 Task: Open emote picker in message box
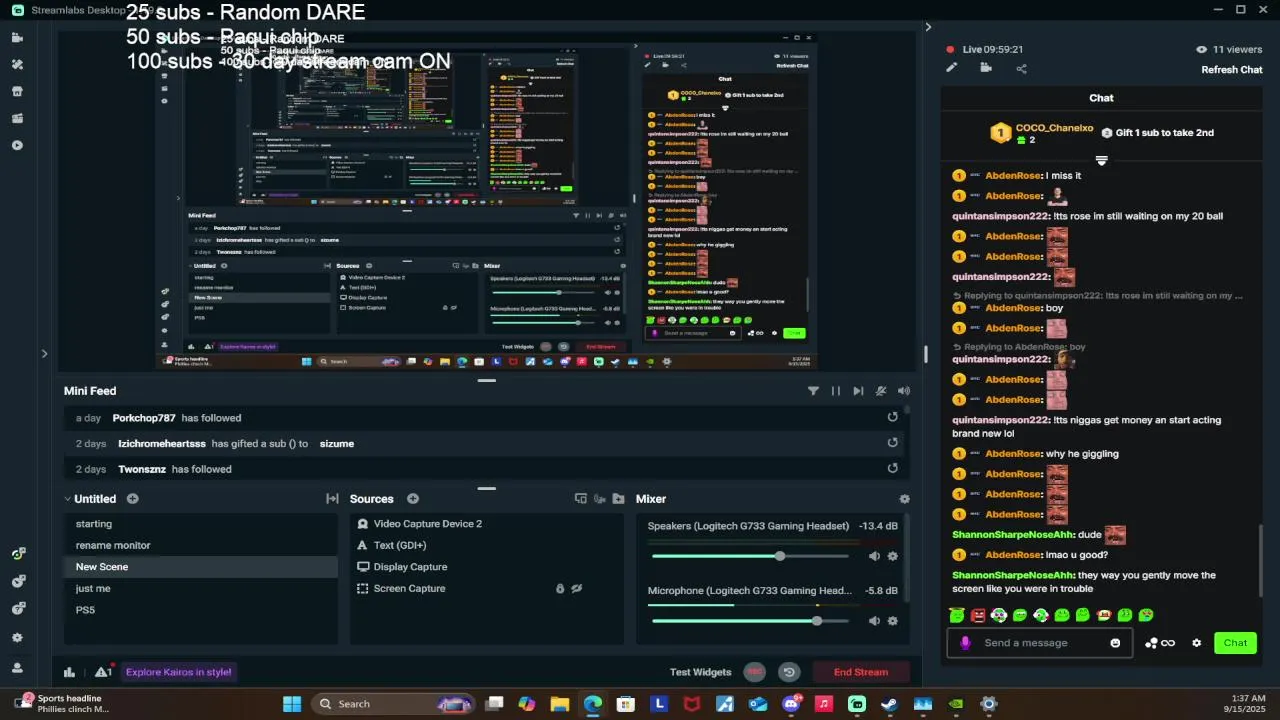tap(1116, 643)
